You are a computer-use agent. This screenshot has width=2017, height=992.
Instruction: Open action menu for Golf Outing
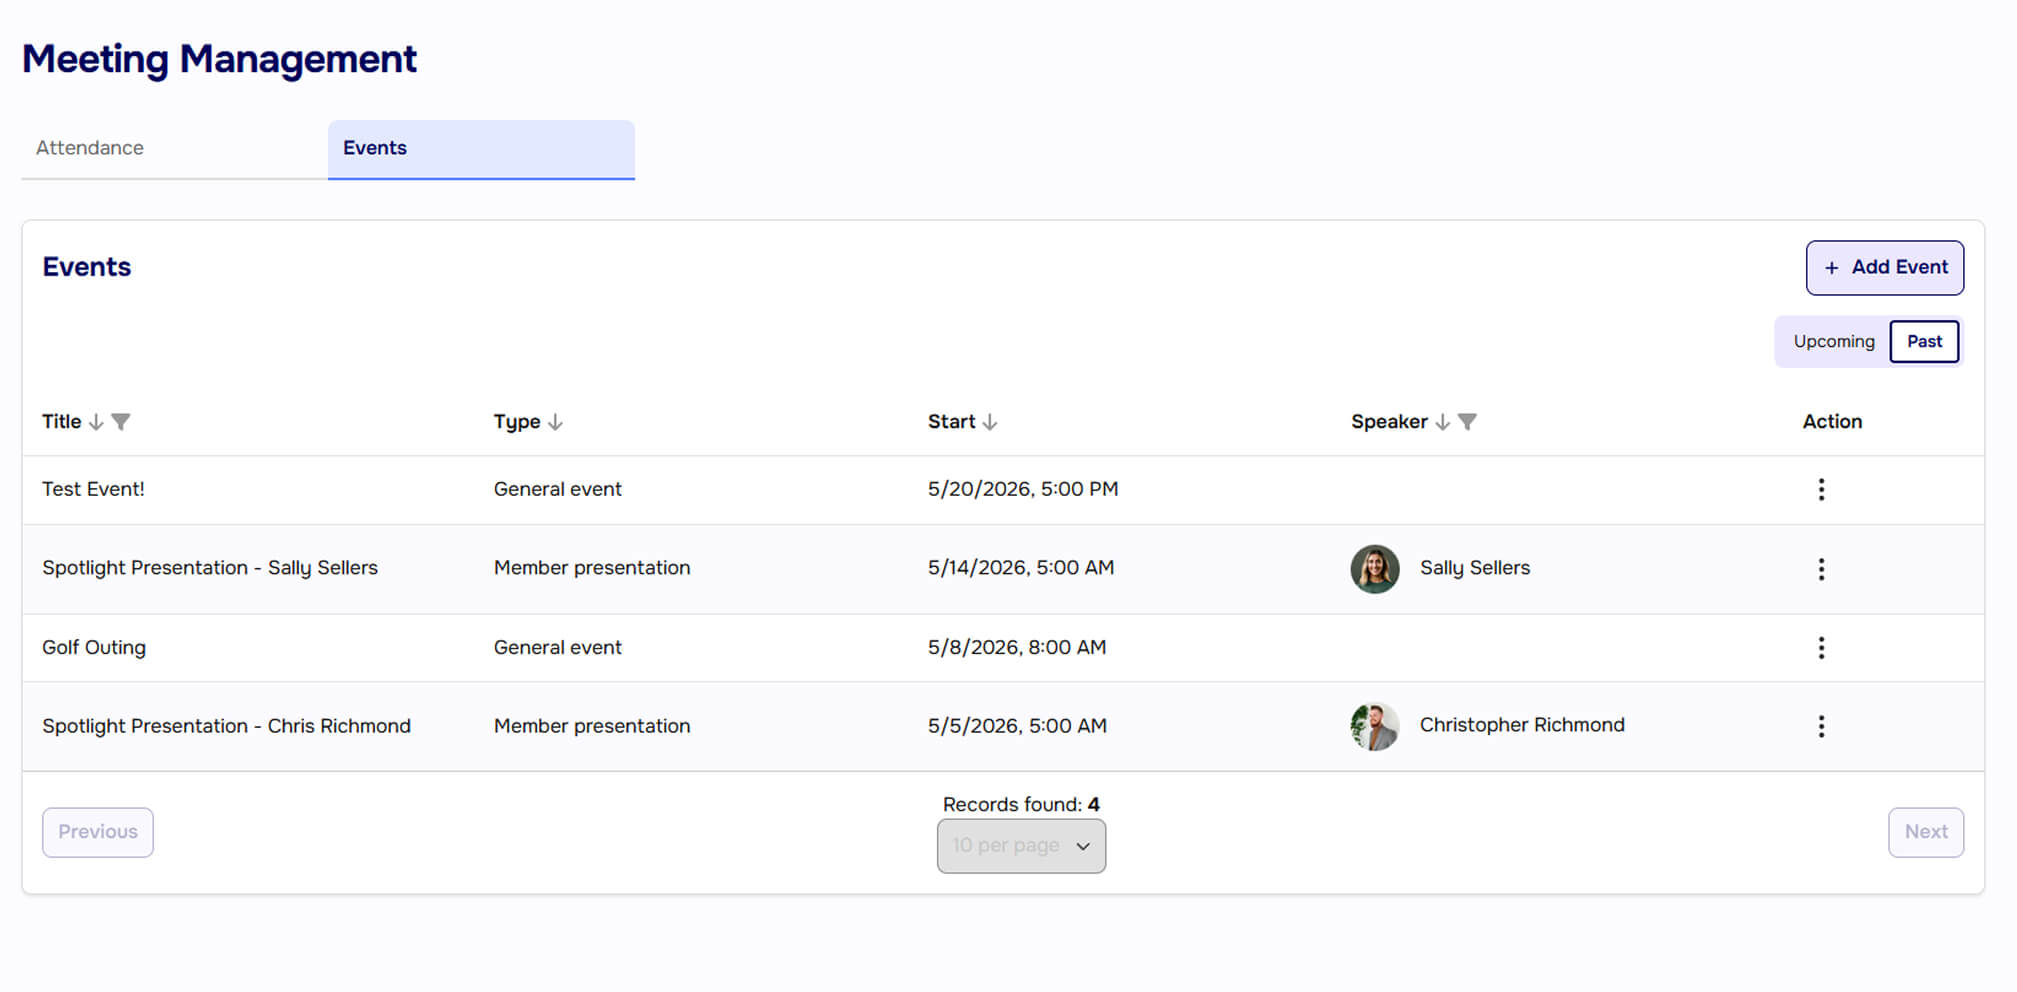click(1821, 648)
